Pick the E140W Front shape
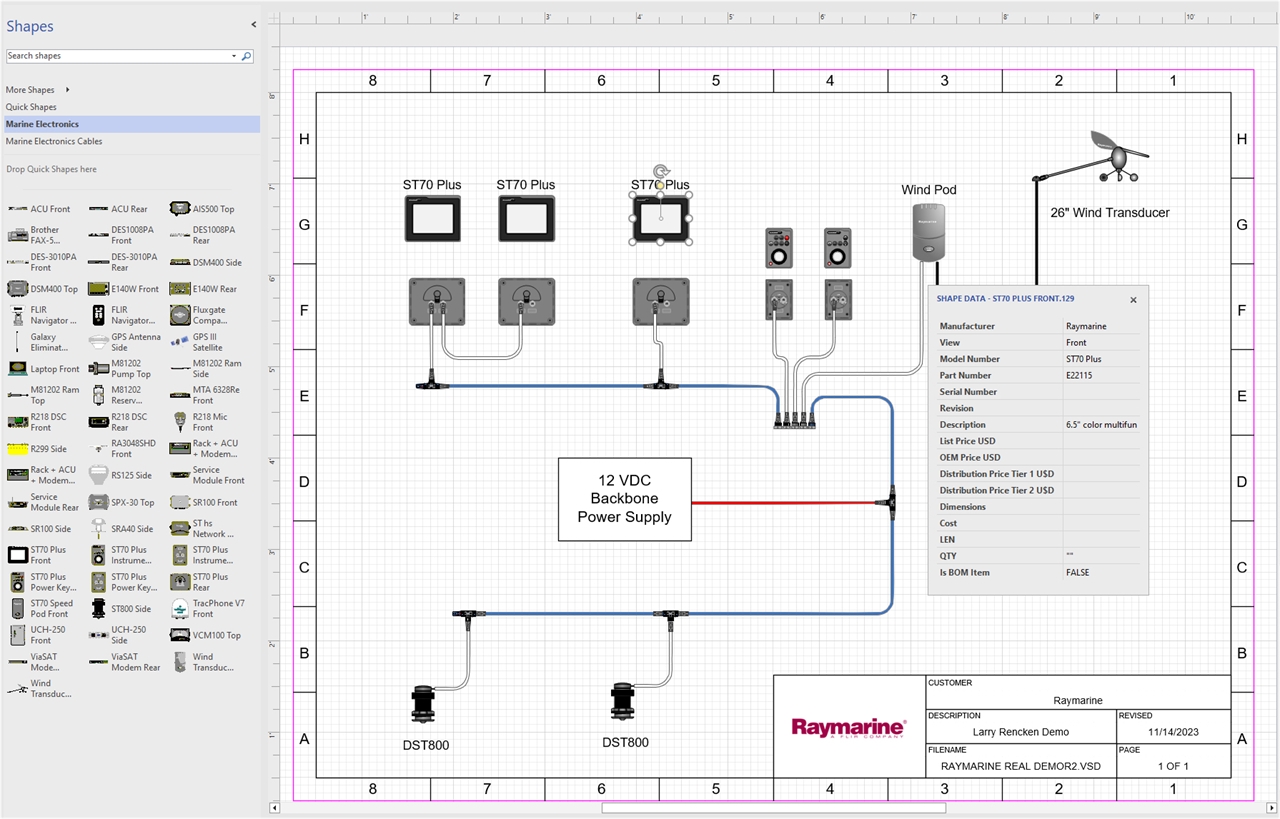The height and width of the screenshot is (819, 1280). (123, 289)
